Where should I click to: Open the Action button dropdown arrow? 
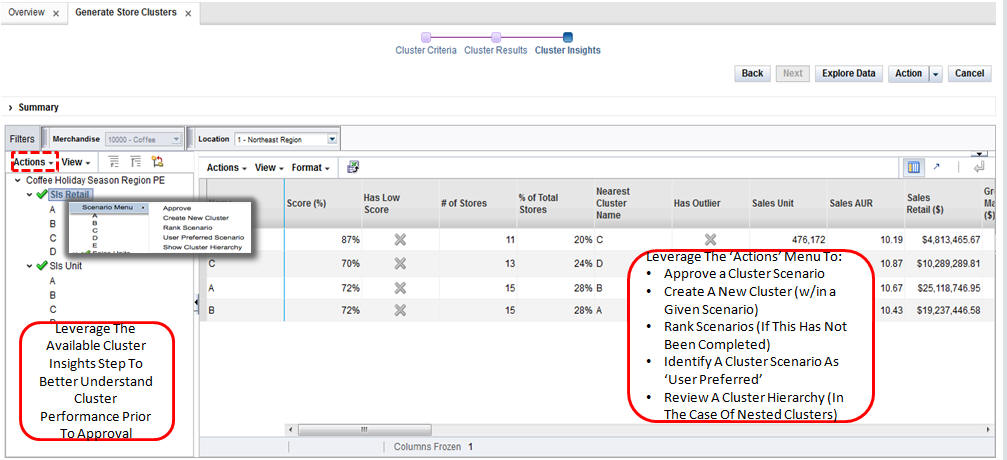tap(935, 74)
